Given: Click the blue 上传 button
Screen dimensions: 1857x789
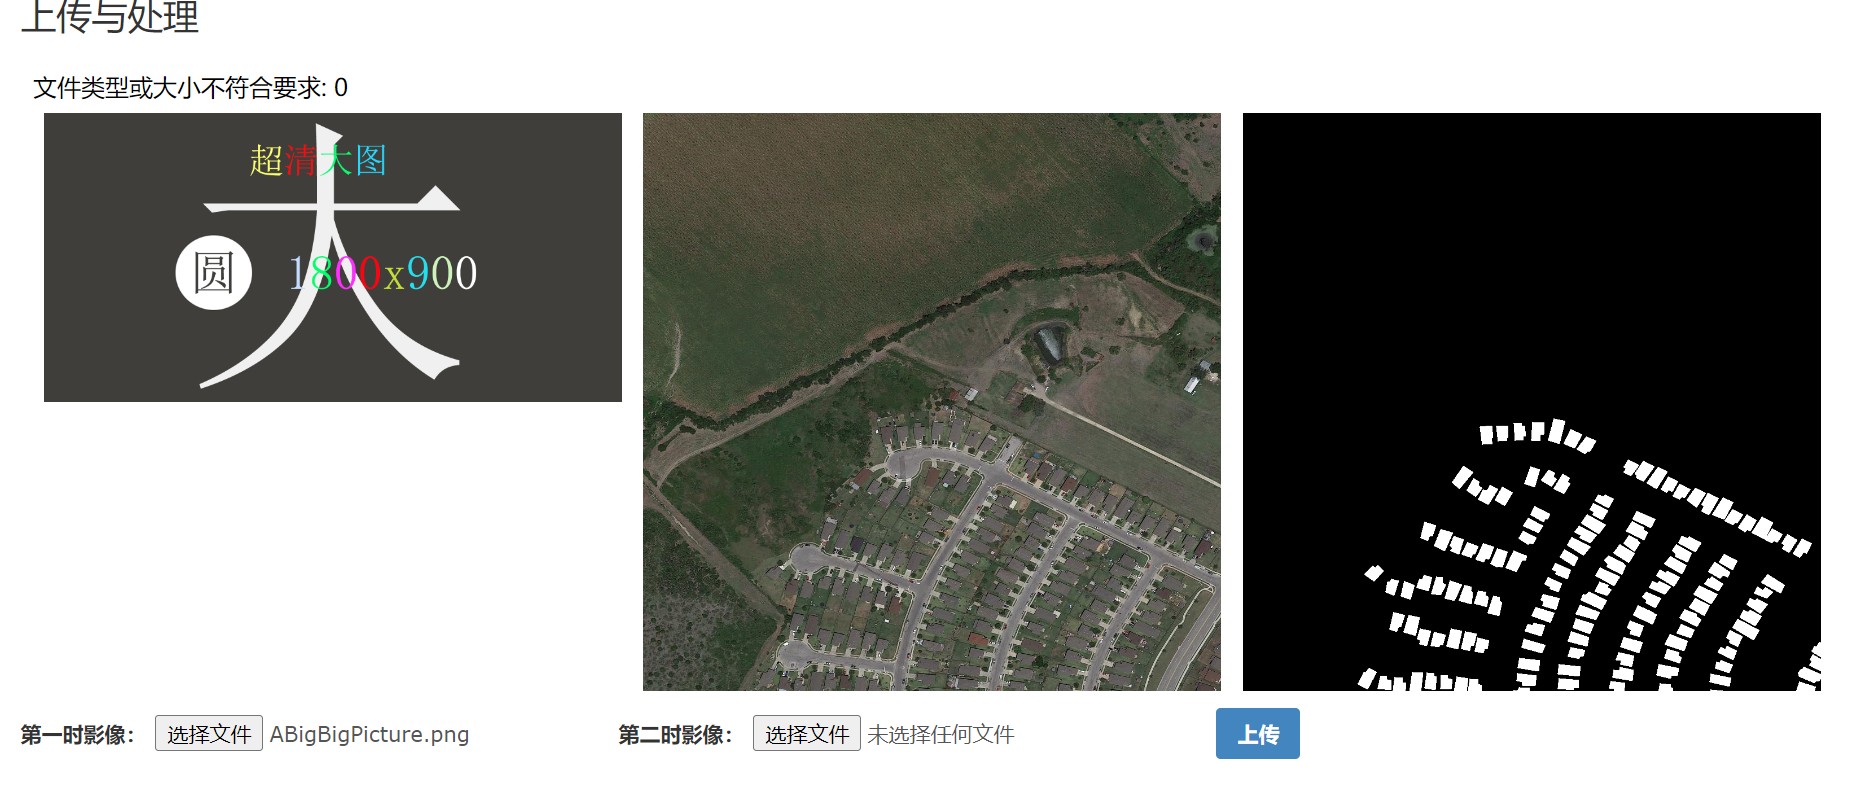Looking at the screenshot, I should coord(1257,734).
